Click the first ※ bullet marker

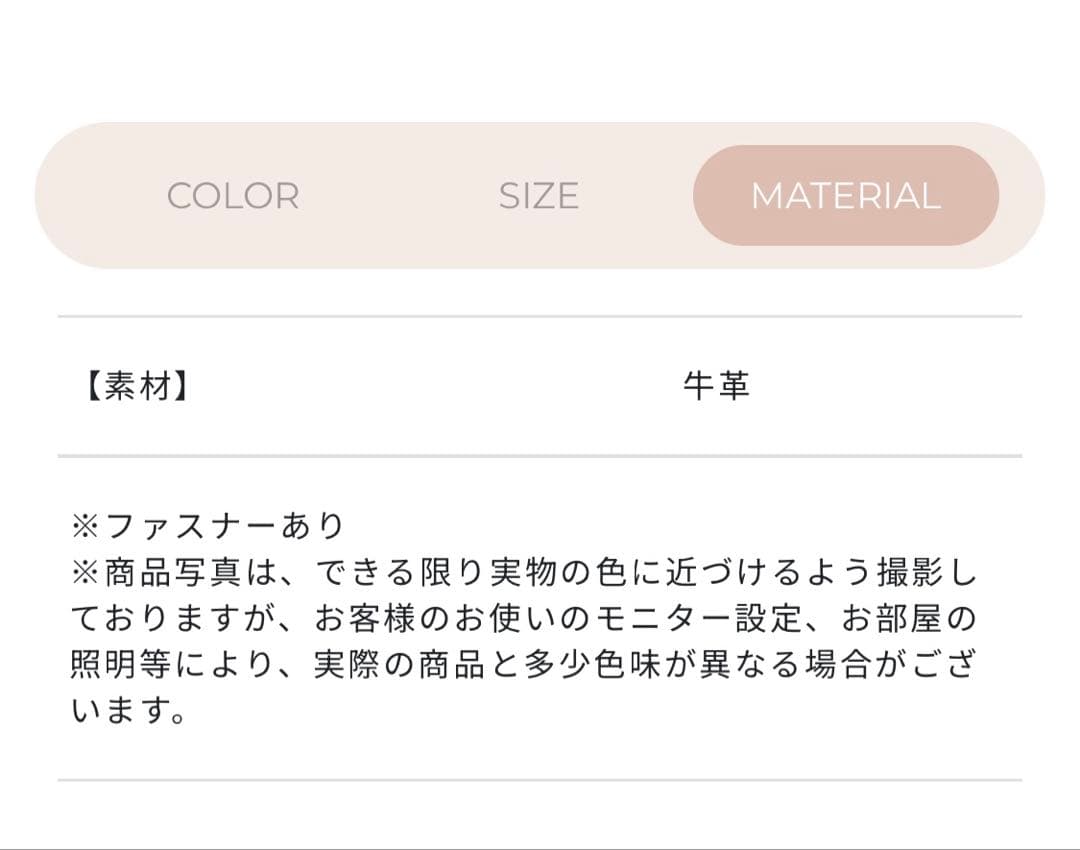pos(86,521)
